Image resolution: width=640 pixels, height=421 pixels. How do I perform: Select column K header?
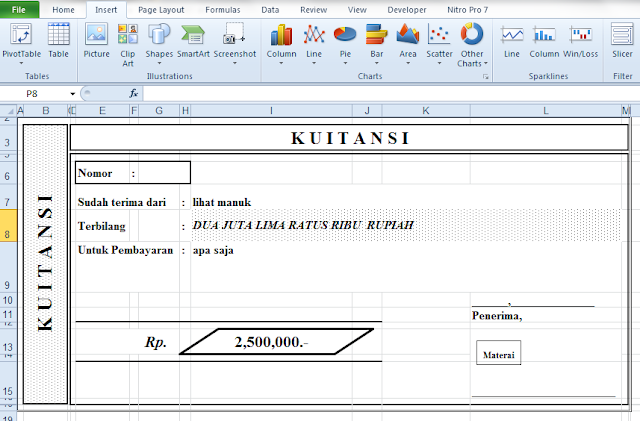pos(426,111)
